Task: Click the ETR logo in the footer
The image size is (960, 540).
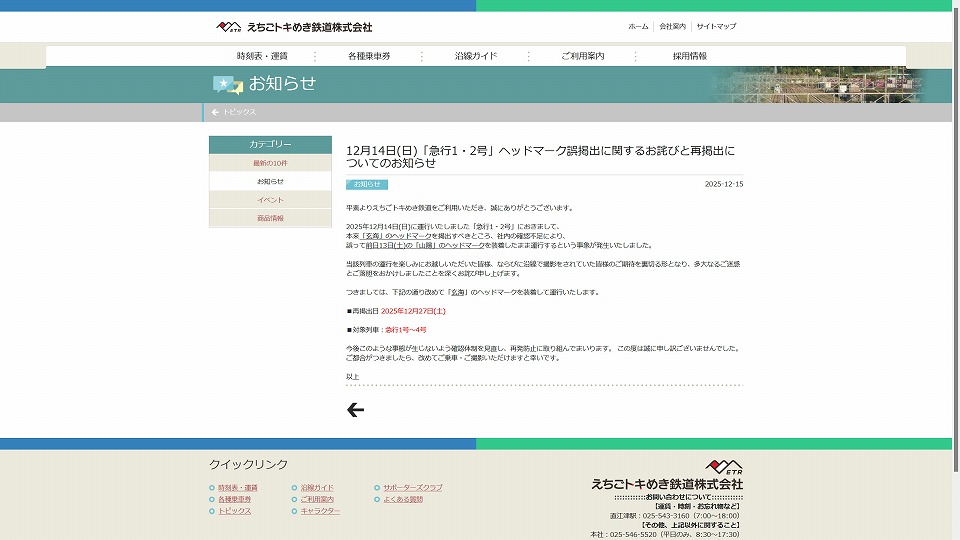Action: (x=724, y=468)
